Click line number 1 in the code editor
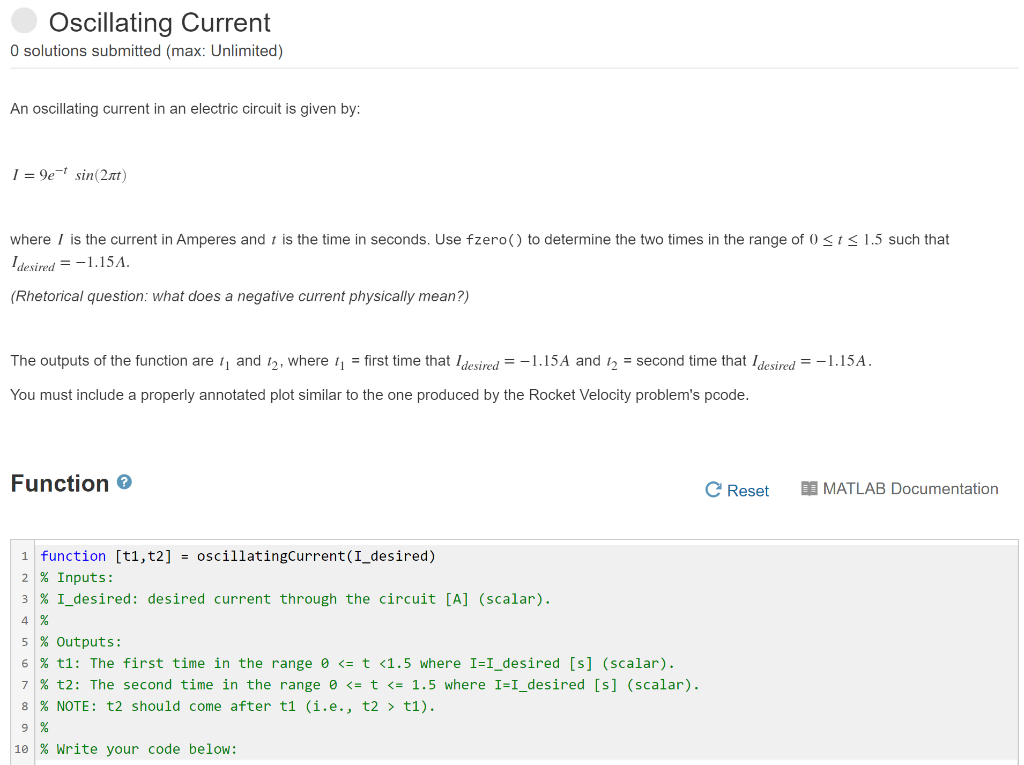Image resolution: width=1024 pixels, height=765 pixels. (24, 556)
